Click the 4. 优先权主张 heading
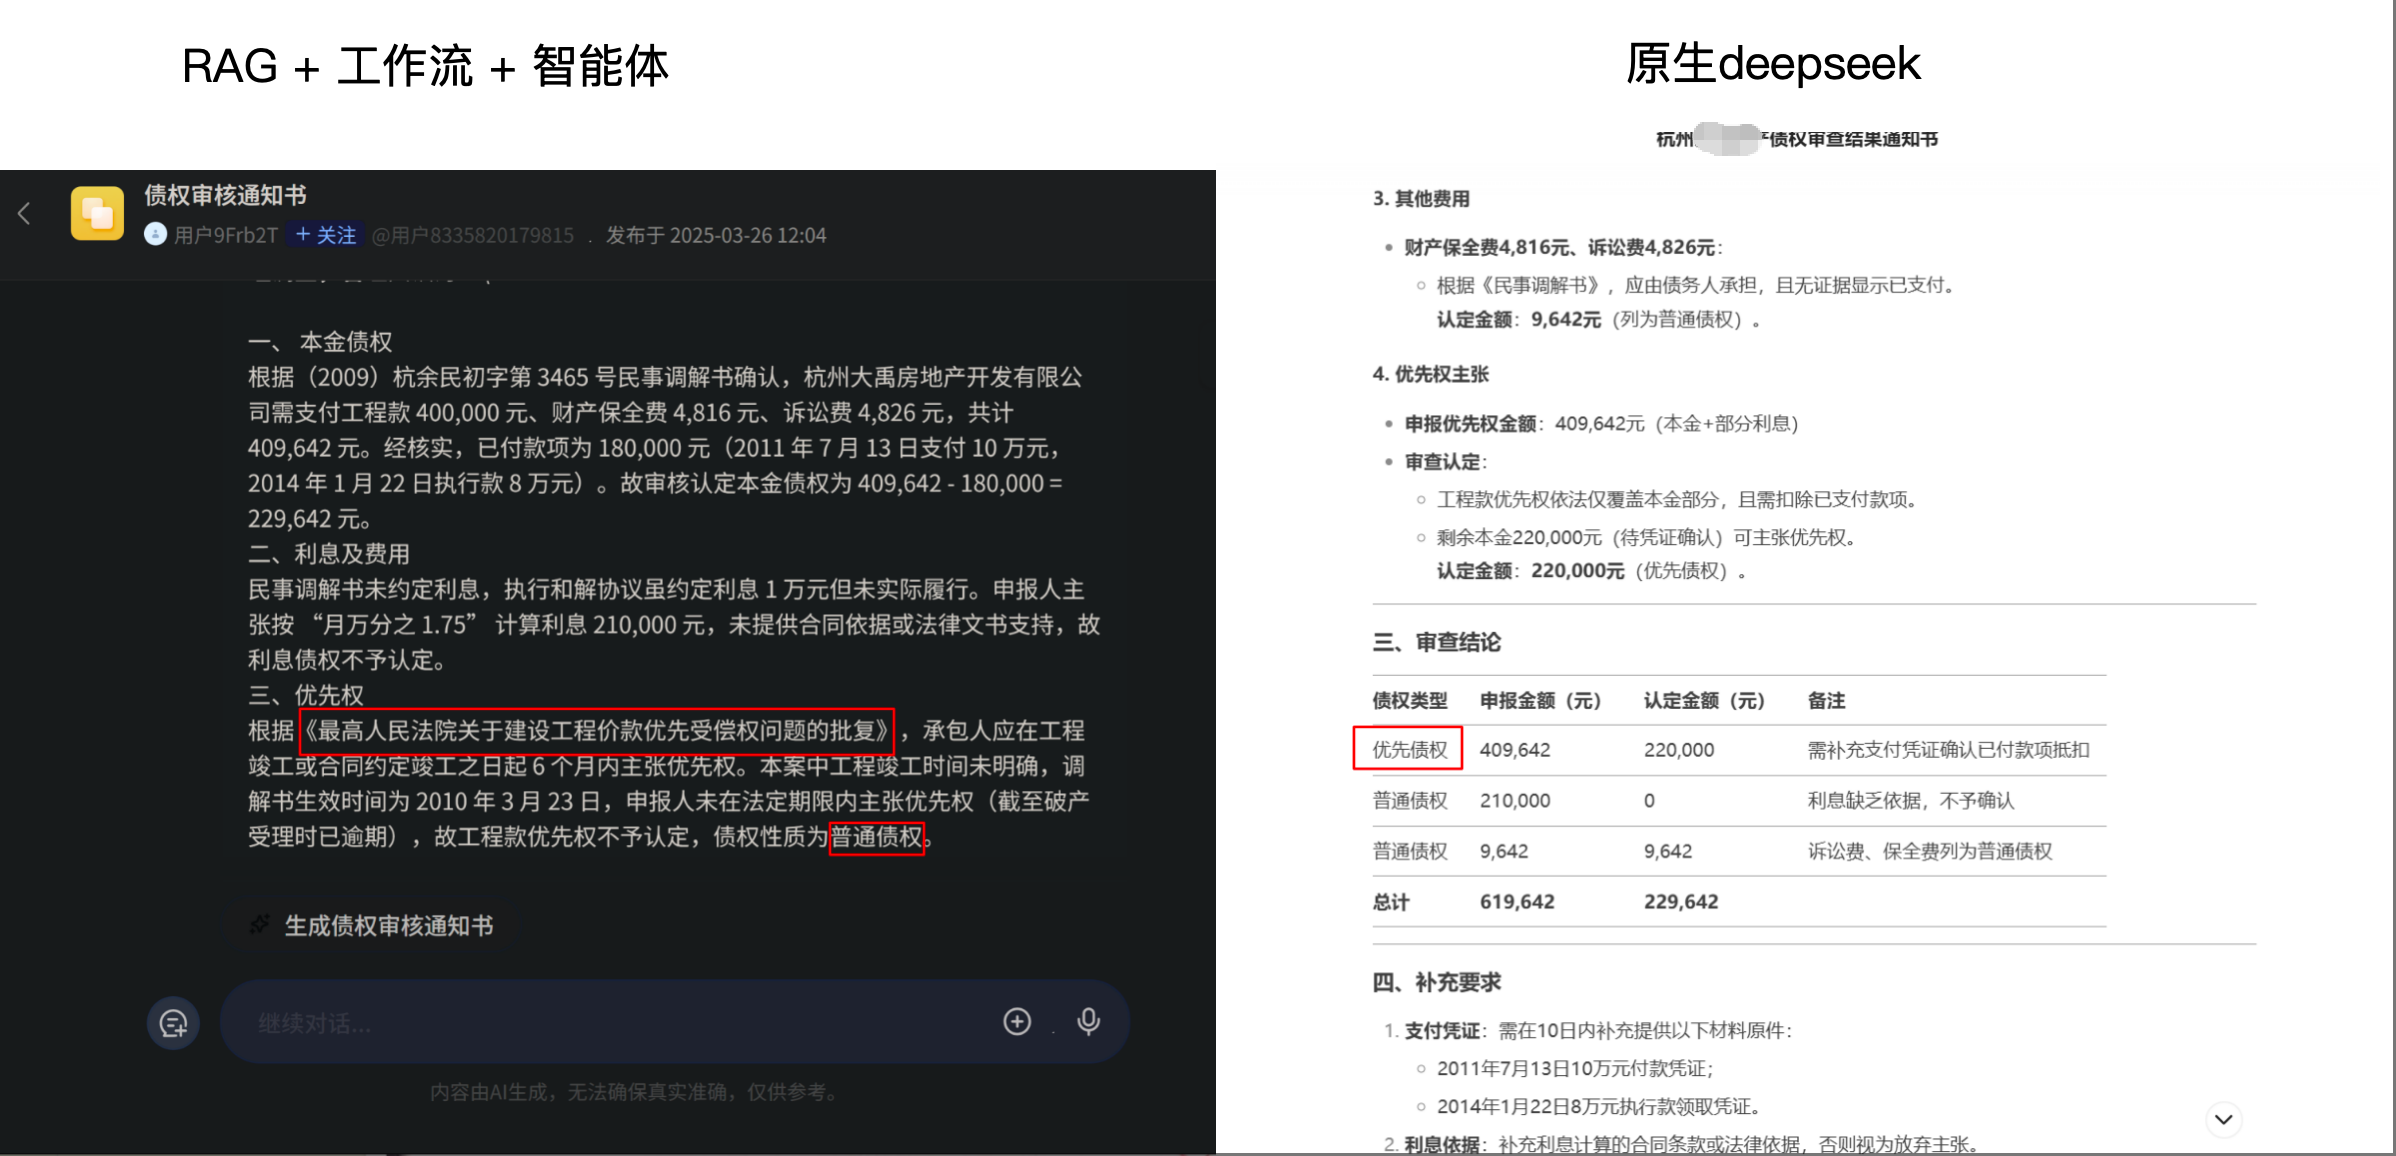Viewport: 2396px width, 1156px height. point(1430,374)
